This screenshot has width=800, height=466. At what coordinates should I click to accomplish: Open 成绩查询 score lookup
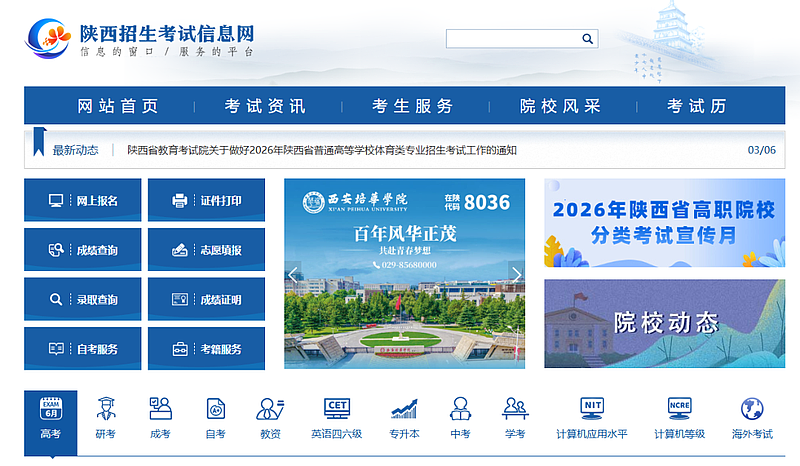pyautogui.click(x=84, y=249)
